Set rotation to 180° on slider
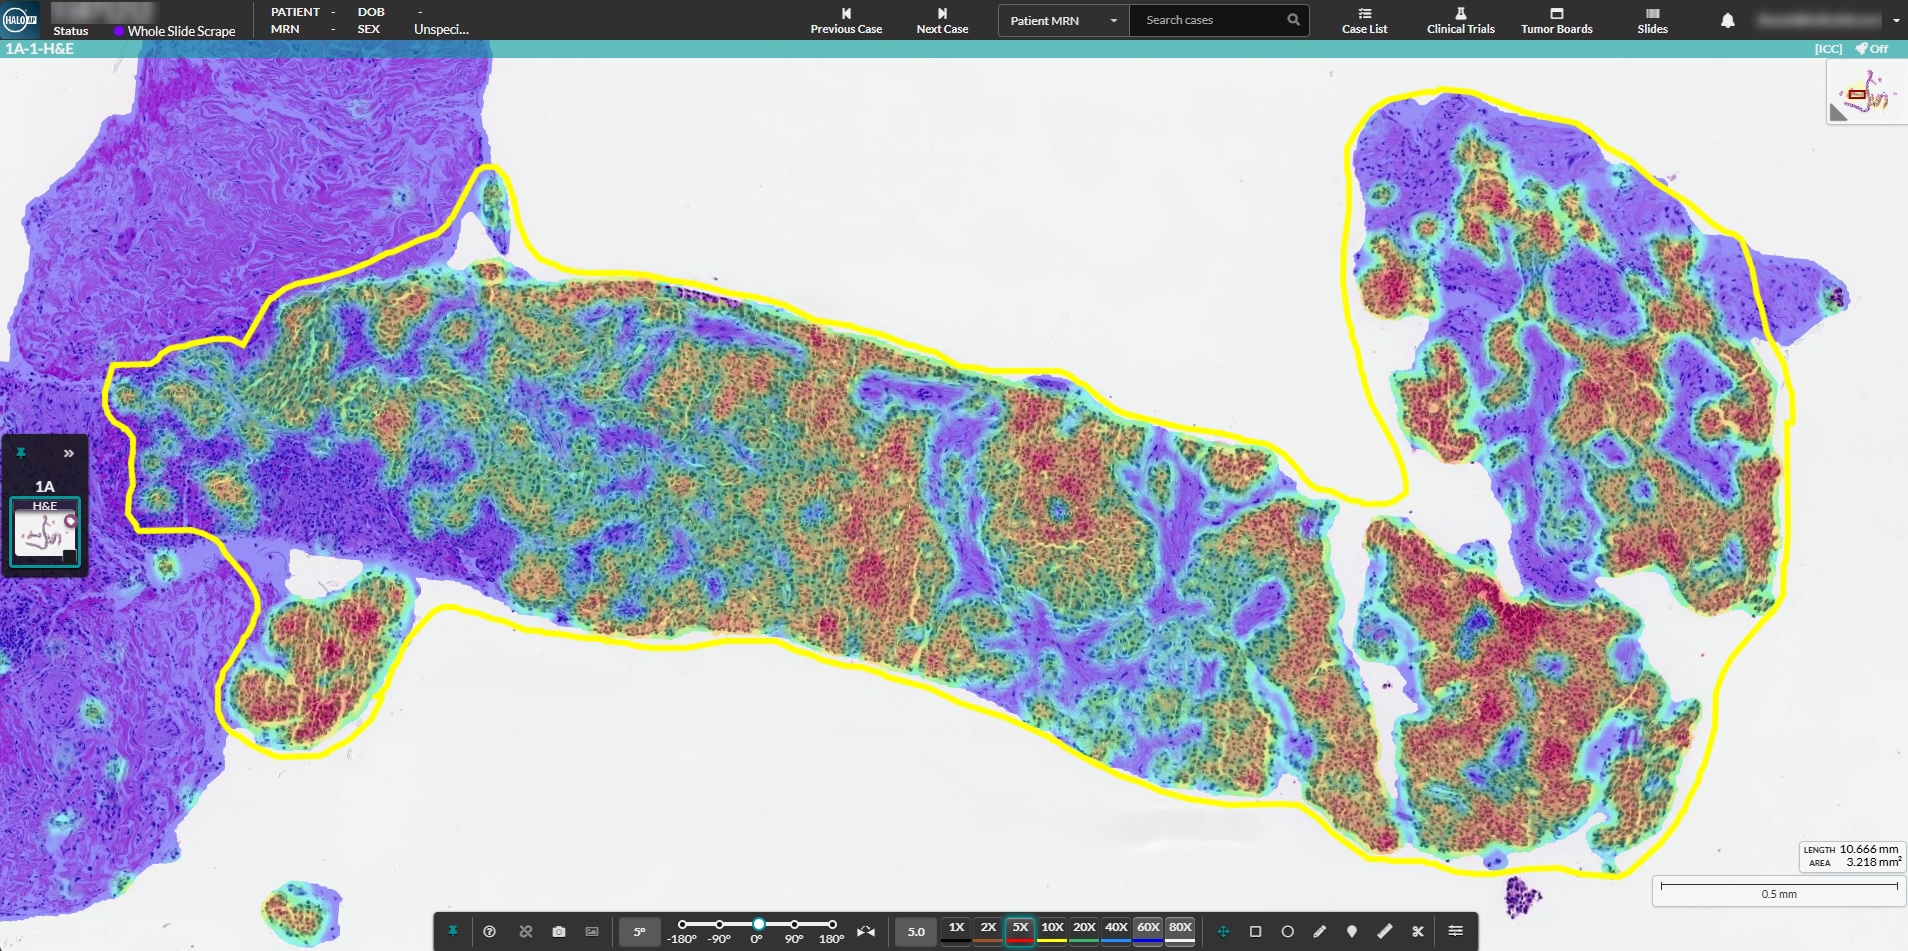1908x951 pixels. point(832,924)
